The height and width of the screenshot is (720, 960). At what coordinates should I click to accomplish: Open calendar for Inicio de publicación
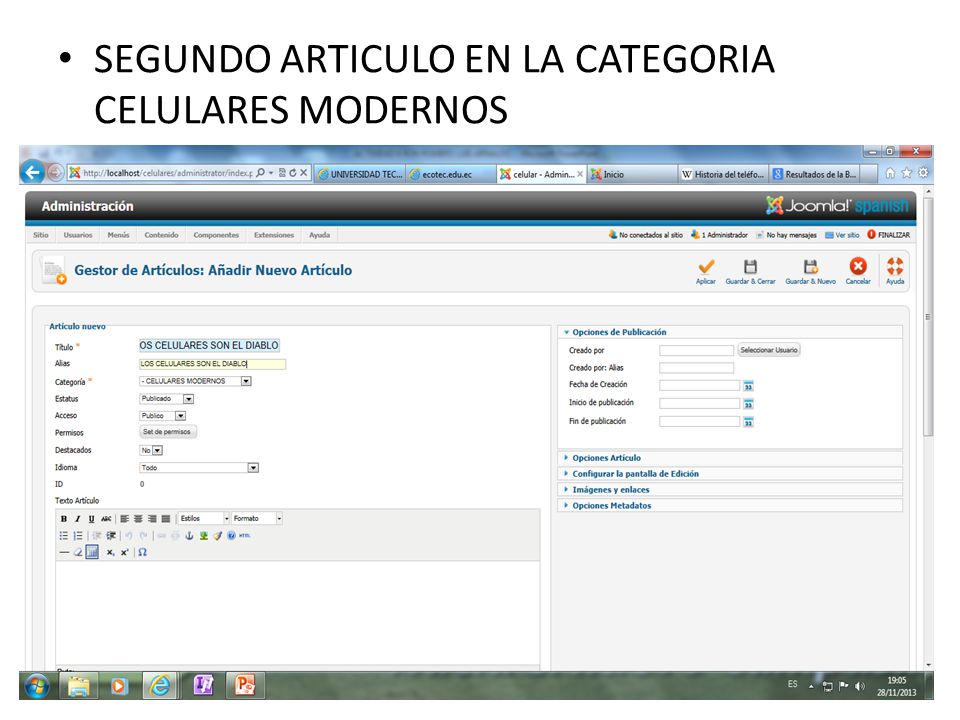coord(748,404)
